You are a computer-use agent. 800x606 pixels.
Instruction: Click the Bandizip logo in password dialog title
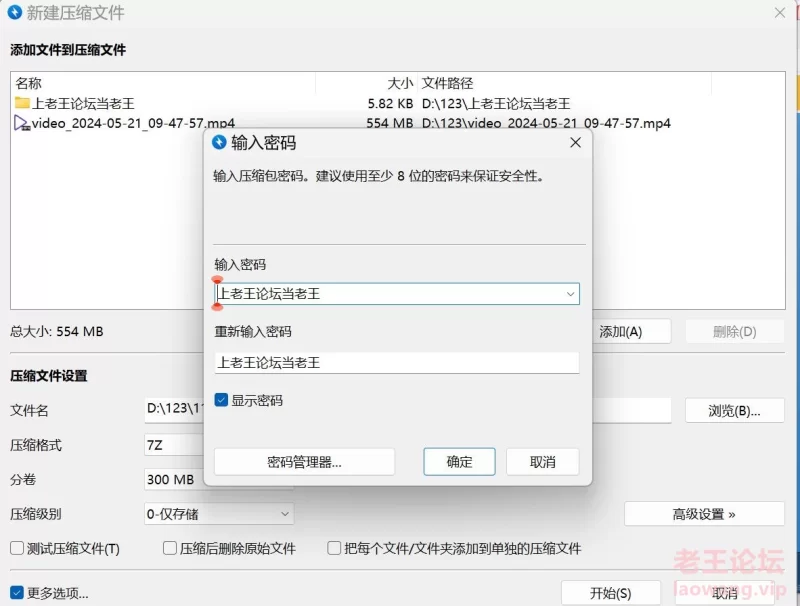[219, 142]
